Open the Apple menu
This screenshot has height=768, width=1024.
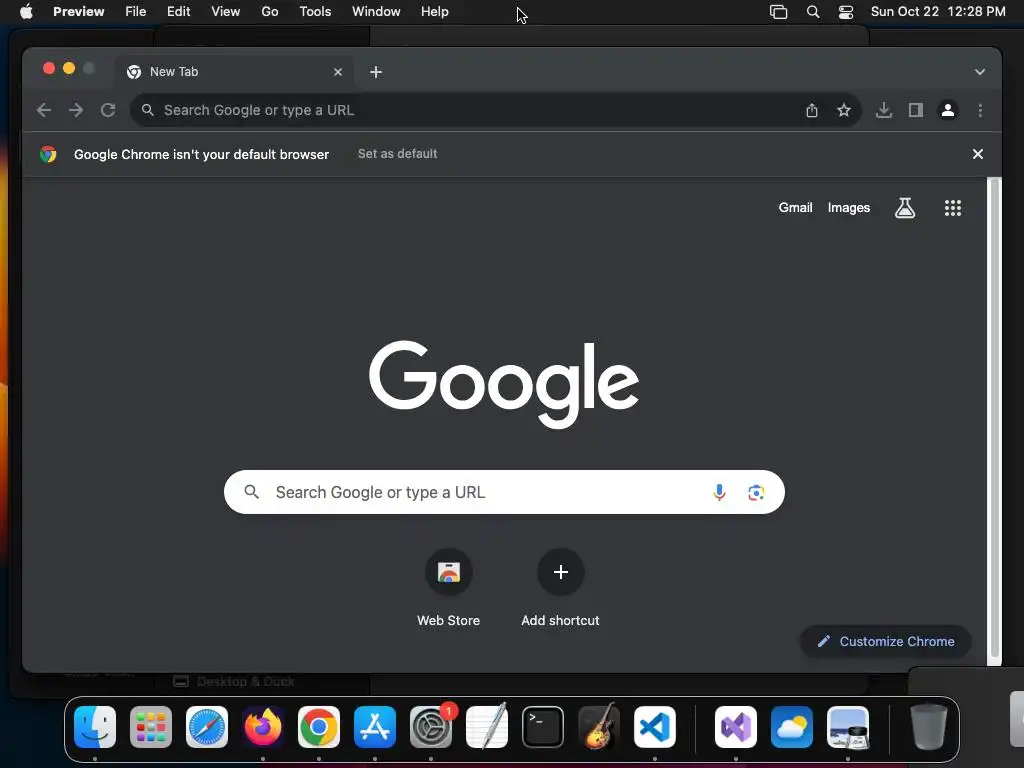(26, 12)
